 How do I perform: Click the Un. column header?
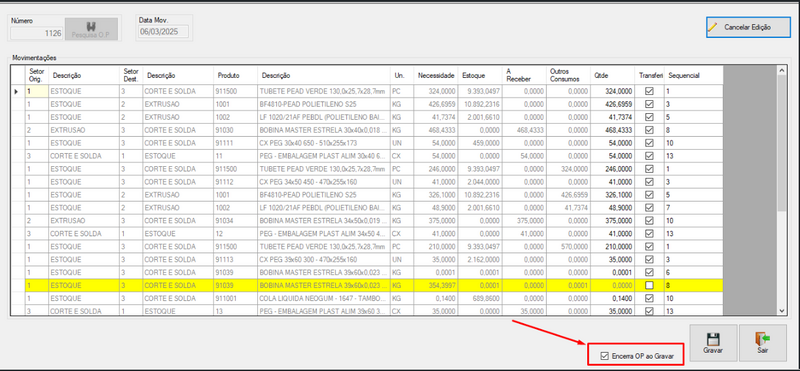tap(402, 75)
